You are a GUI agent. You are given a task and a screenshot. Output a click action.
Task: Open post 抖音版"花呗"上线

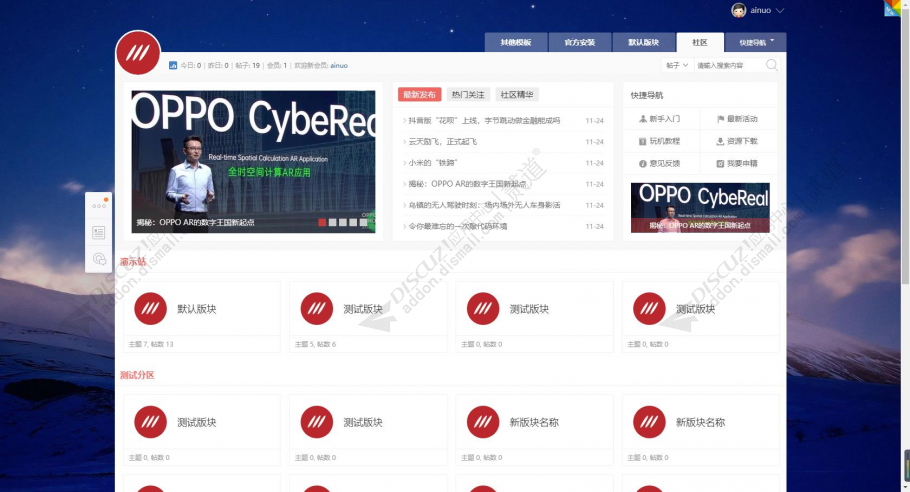point(485,121)
